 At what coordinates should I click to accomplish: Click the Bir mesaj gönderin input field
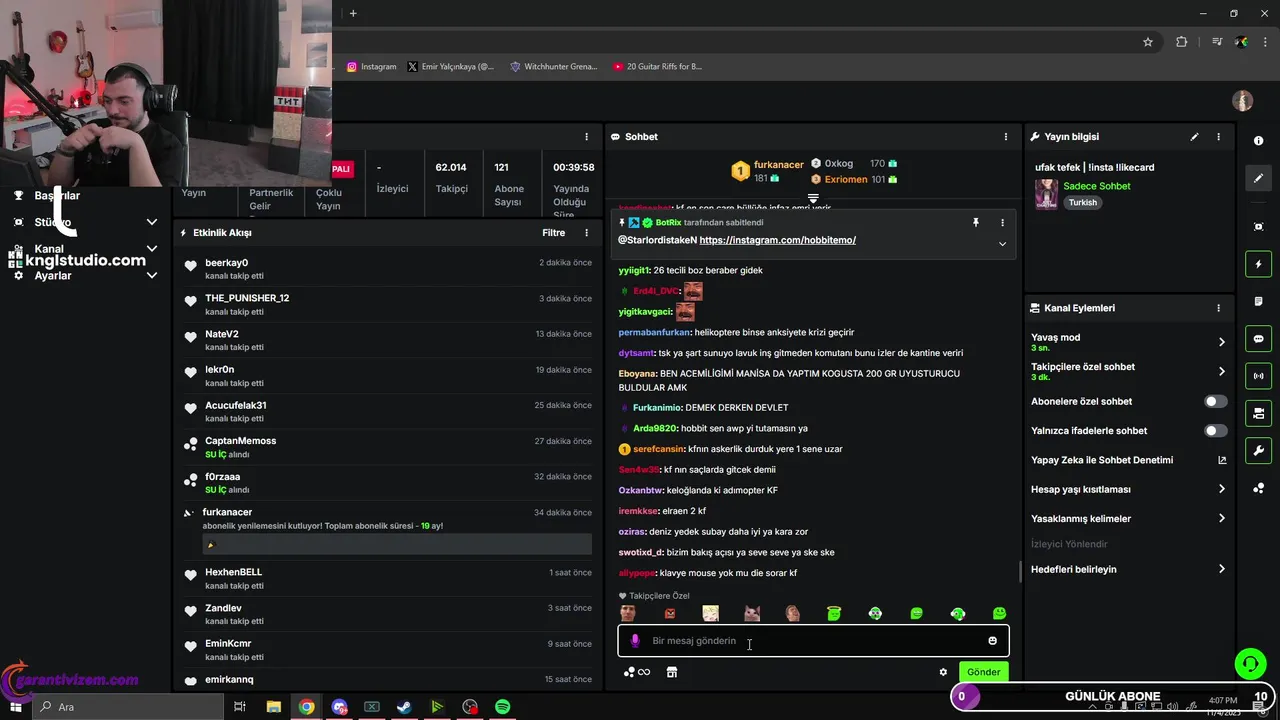[813, 641]
